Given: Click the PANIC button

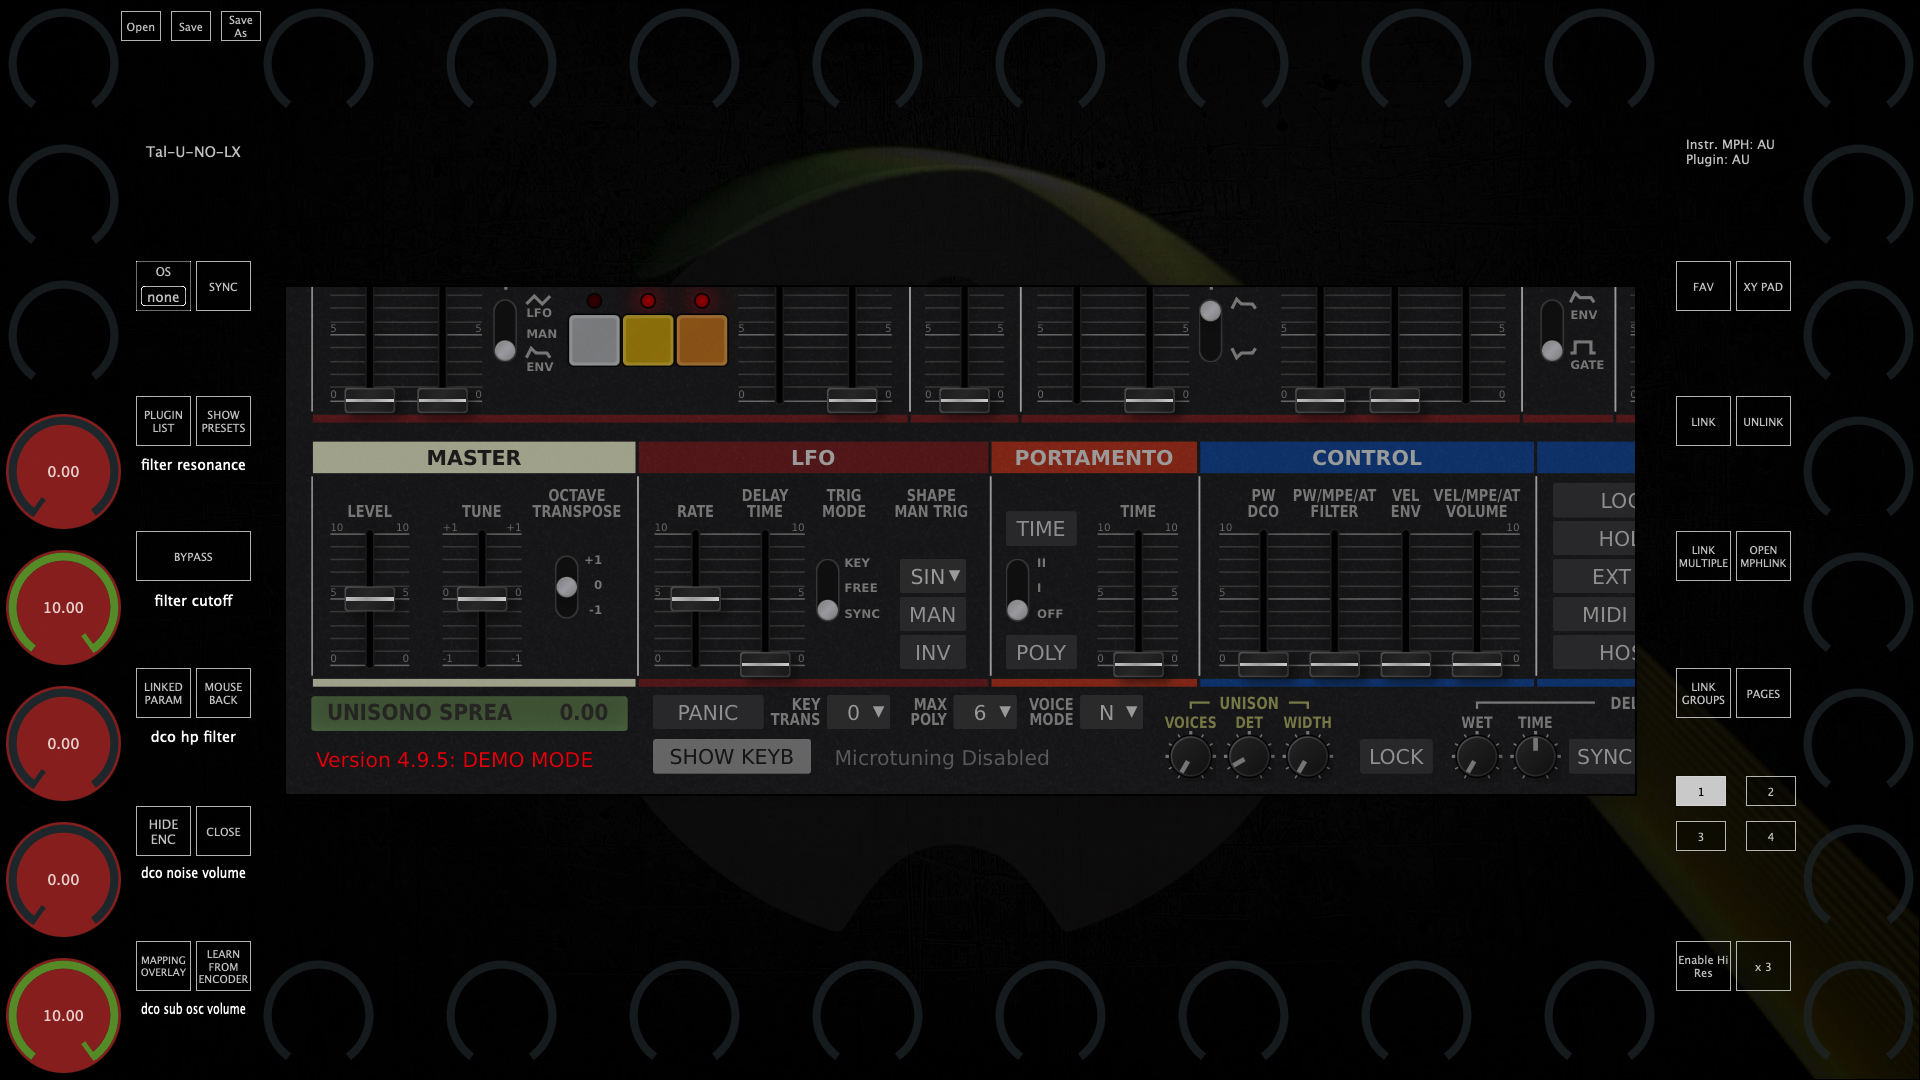Looking at the screenshot, I should (x=708, y=713).
